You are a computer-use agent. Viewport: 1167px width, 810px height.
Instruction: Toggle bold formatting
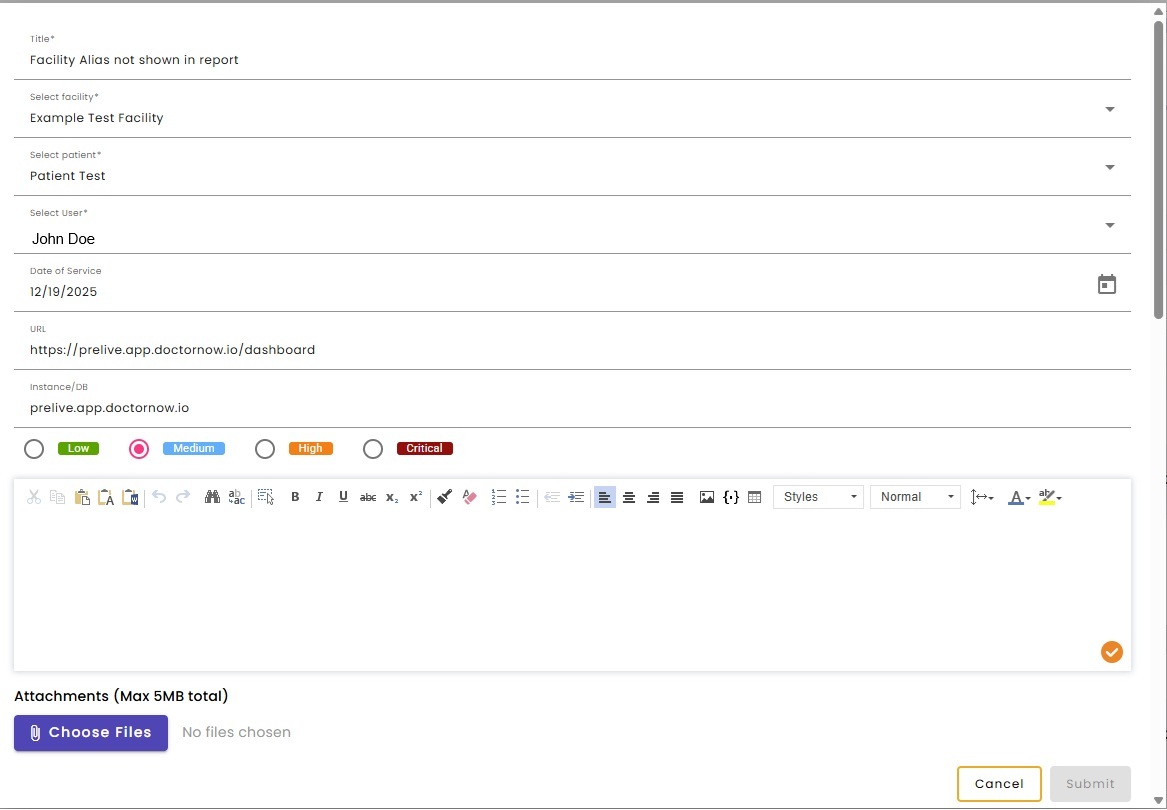pyautogui.click(x=295, y=497)
